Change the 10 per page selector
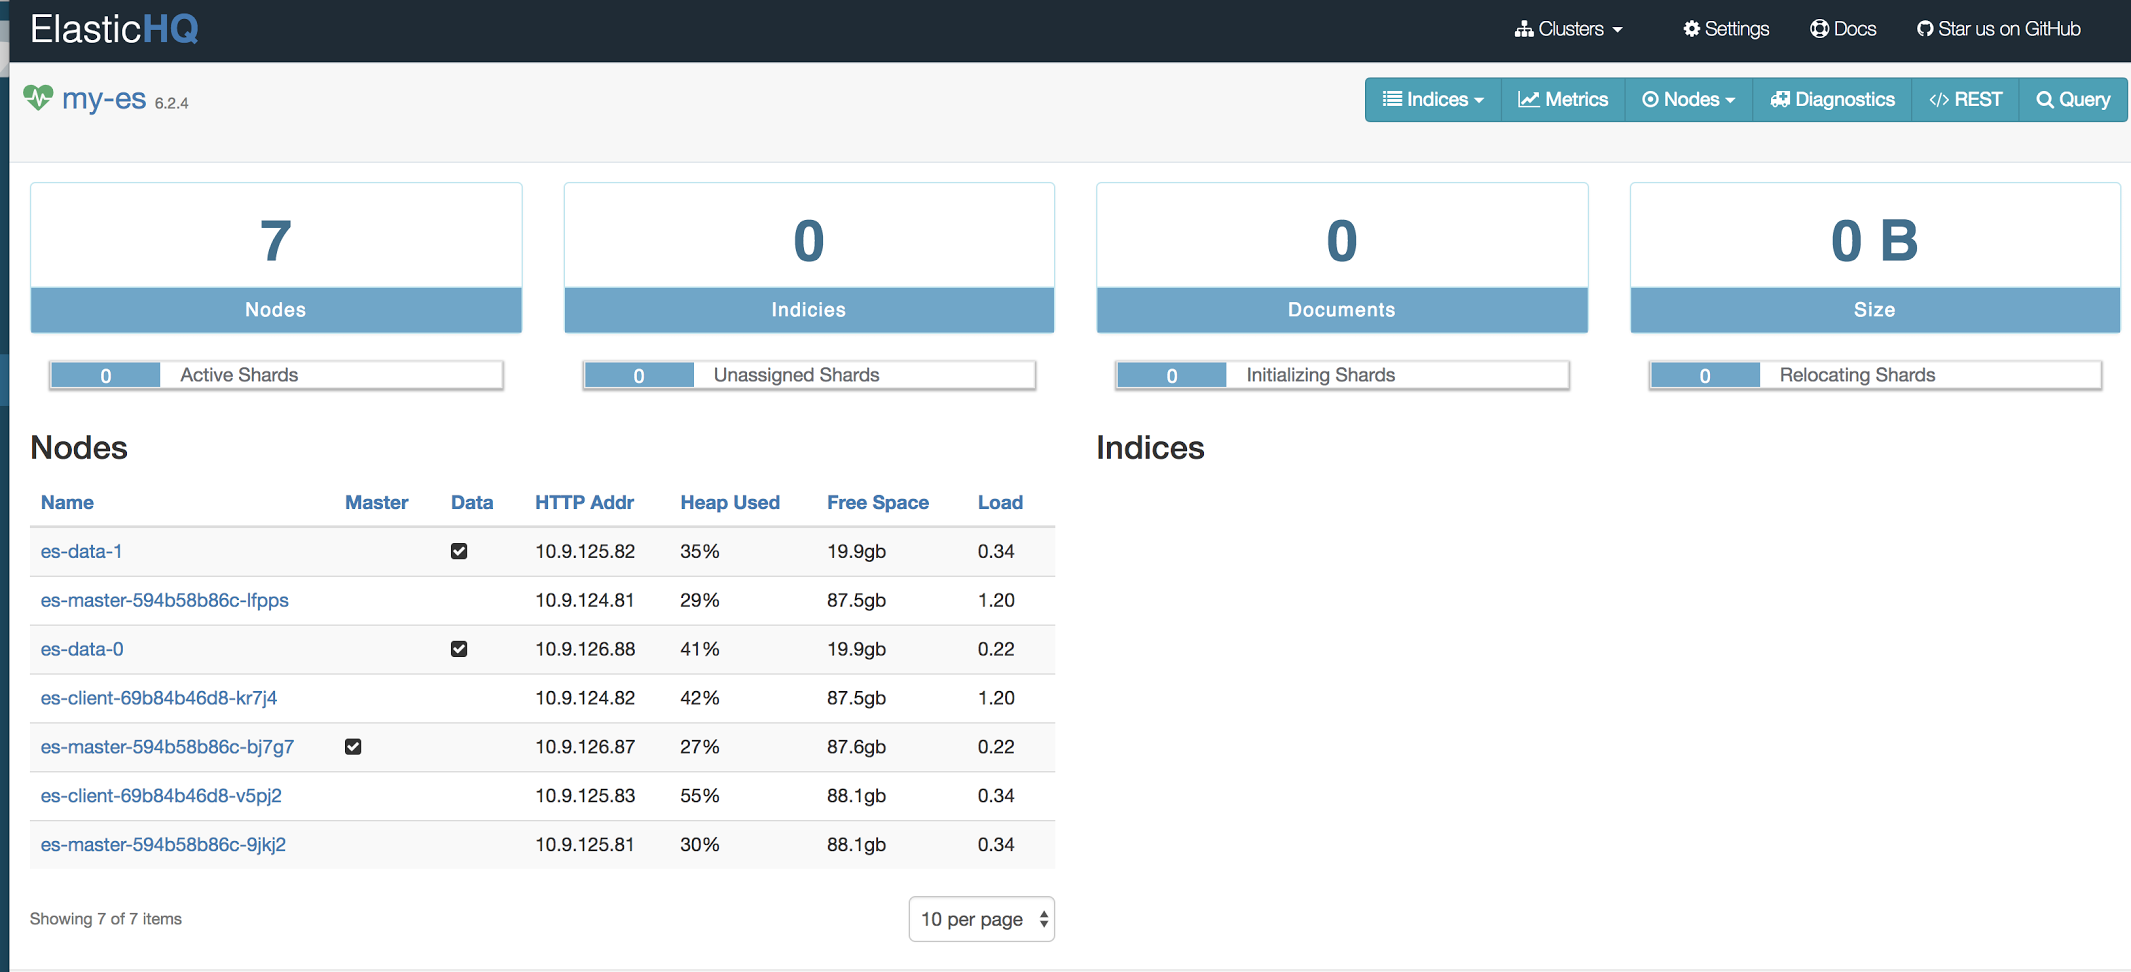The height and width of the screenshot is (972, 2131). click(x=981, y=919)
